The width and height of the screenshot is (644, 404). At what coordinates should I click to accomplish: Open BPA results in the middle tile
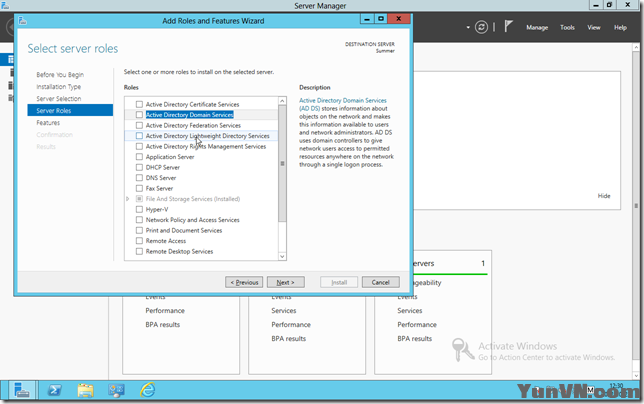click(288, 338)
